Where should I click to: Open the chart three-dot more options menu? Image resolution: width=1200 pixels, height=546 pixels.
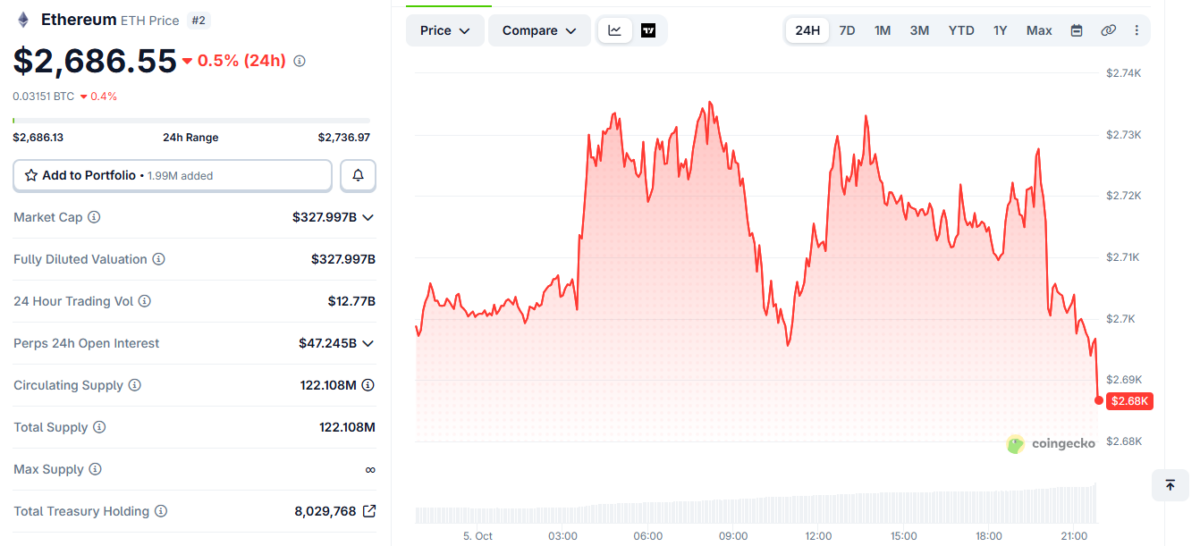coord(1136,30)
